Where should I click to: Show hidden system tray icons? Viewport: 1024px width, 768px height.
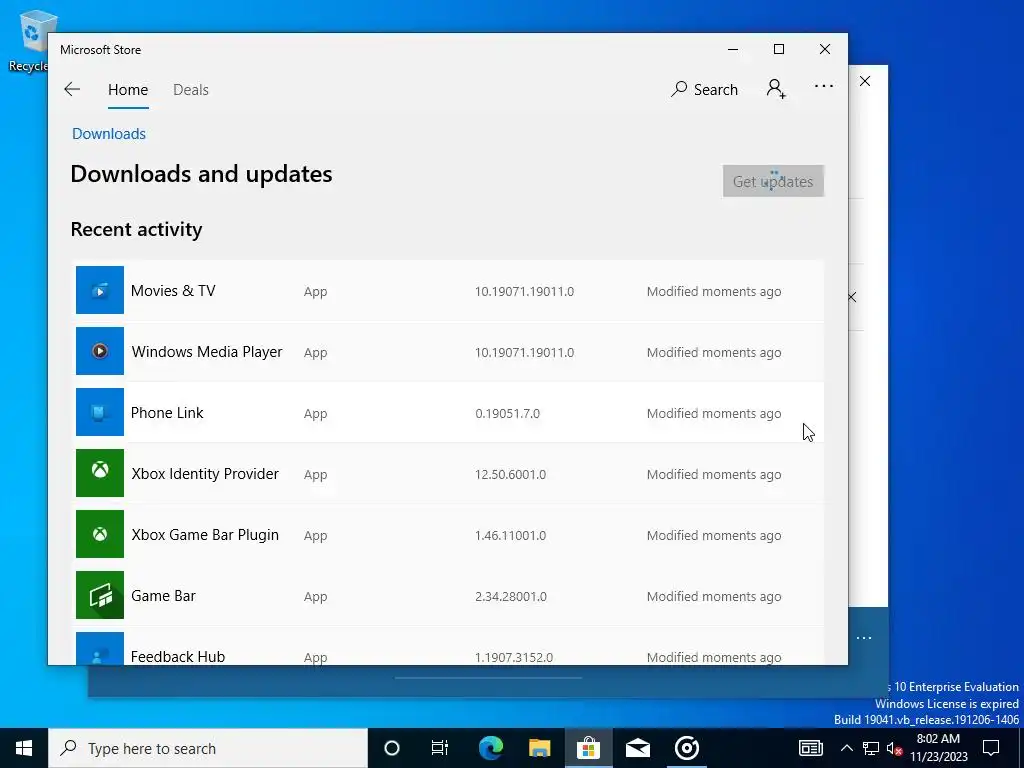point(846,748)
